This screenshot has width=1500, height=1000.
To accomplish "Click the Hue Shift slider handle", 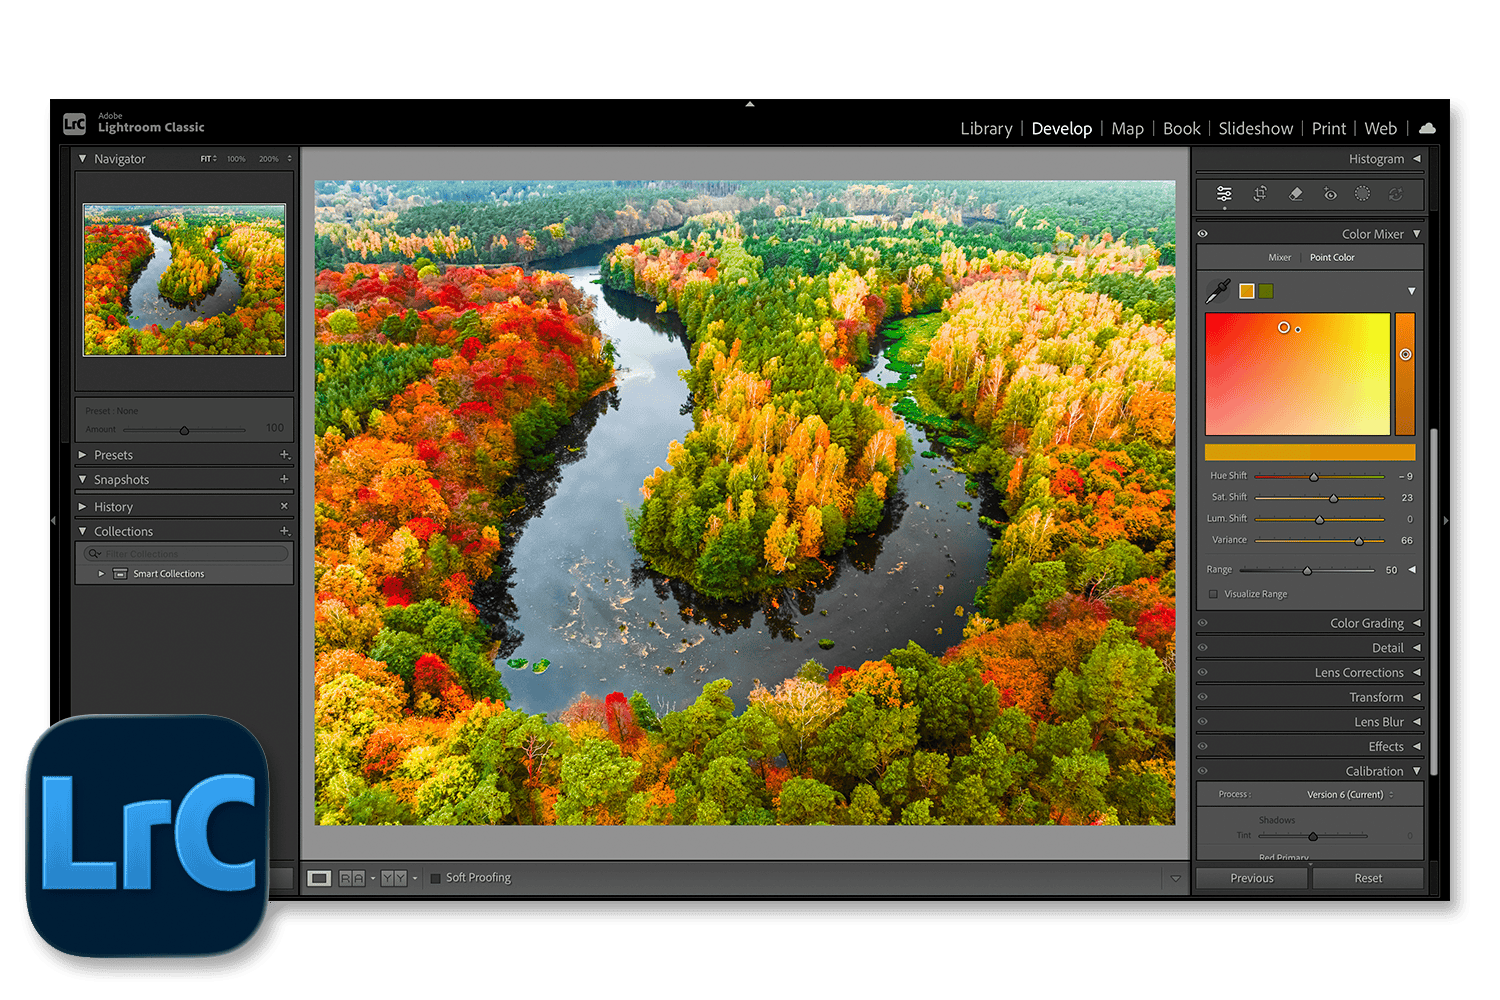I will click(x=1314, y=477).
